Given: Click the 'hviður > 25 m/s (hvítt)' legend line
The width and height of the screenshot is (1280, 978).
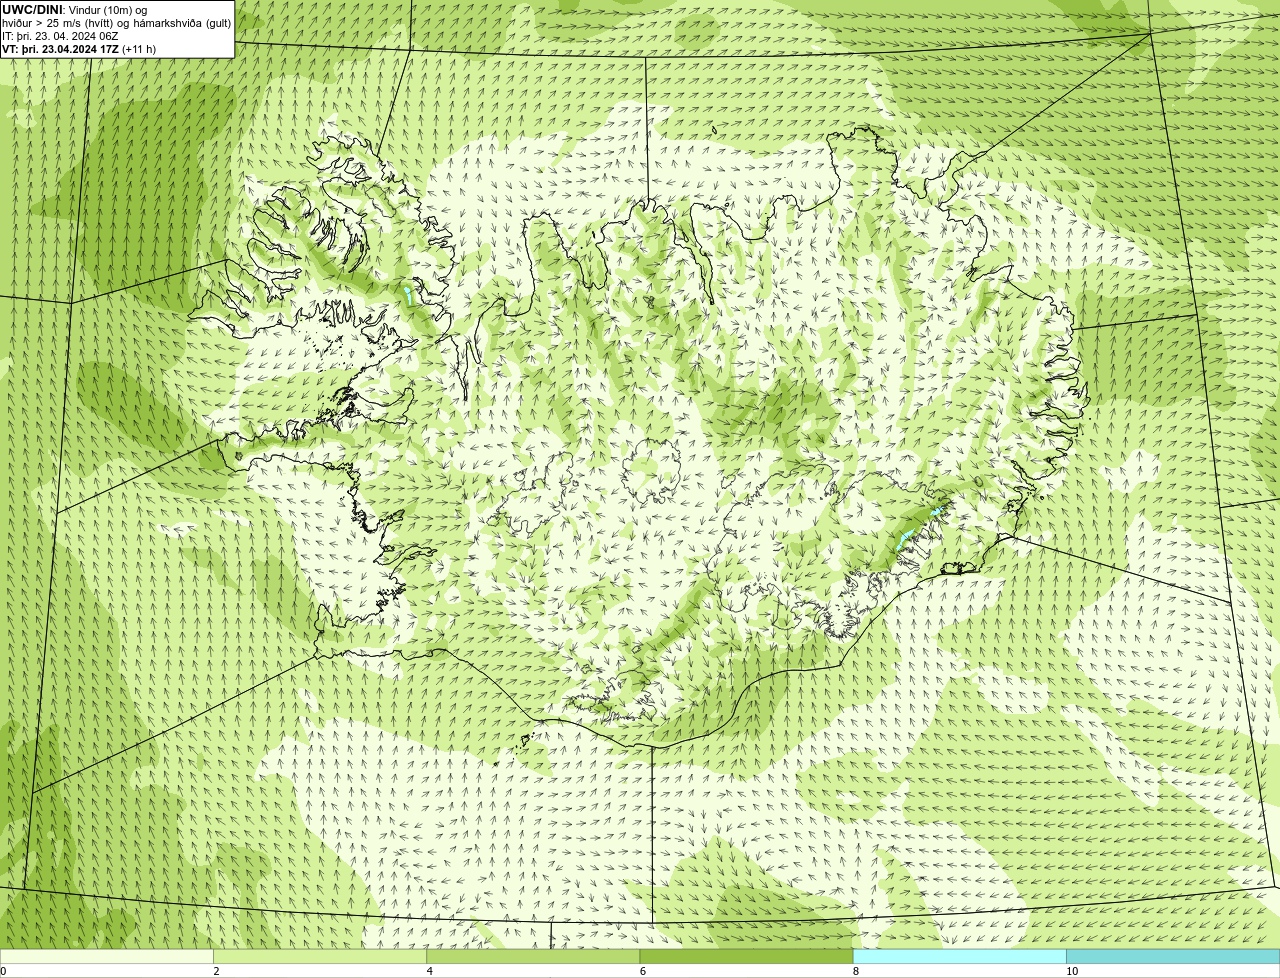Looking at the screenshot, I should 117,23.
